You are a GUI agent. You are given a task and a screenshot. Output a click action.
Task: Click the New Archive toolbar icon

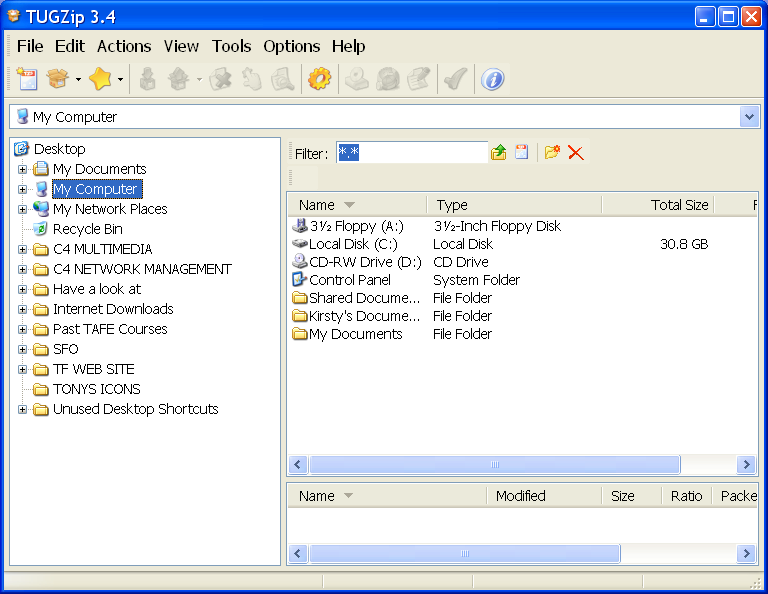[x=27, y=78]
